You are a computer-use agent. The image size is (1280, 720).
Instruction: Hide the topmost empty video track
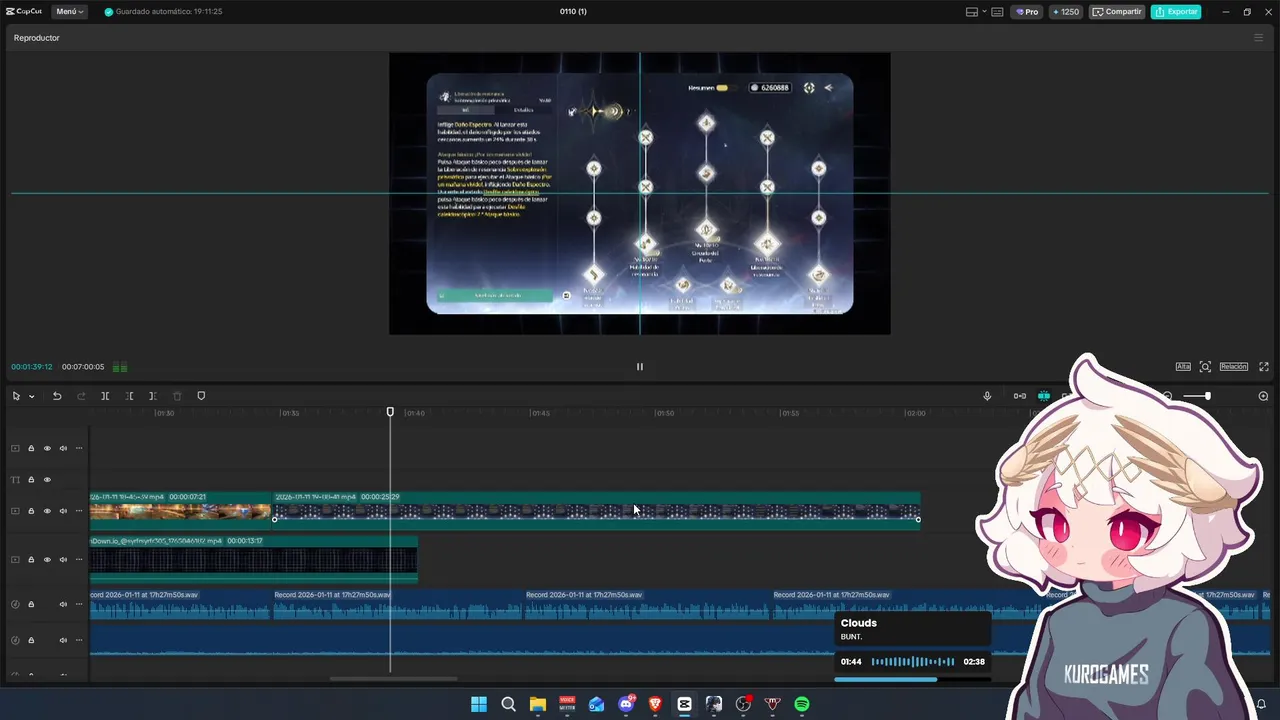click(47, 448)
